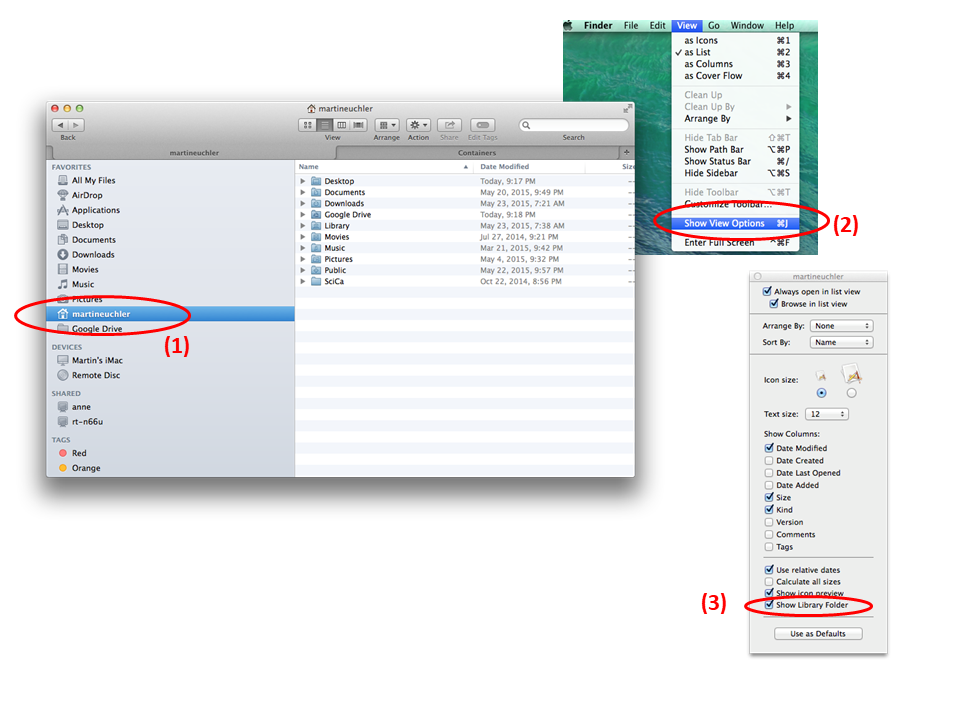Select Applications in Favorites sidebar

coord(95,211)
